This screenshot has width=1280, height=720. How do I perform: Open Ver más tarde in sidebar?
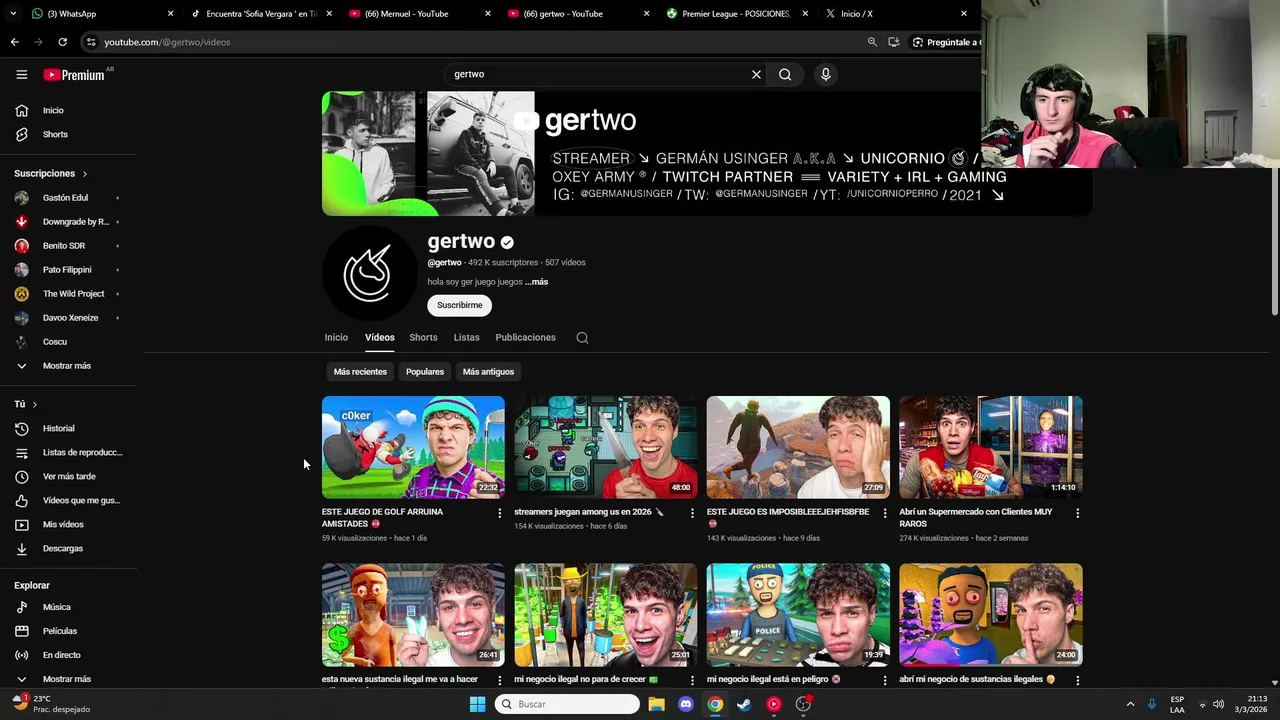click(69, 476)
